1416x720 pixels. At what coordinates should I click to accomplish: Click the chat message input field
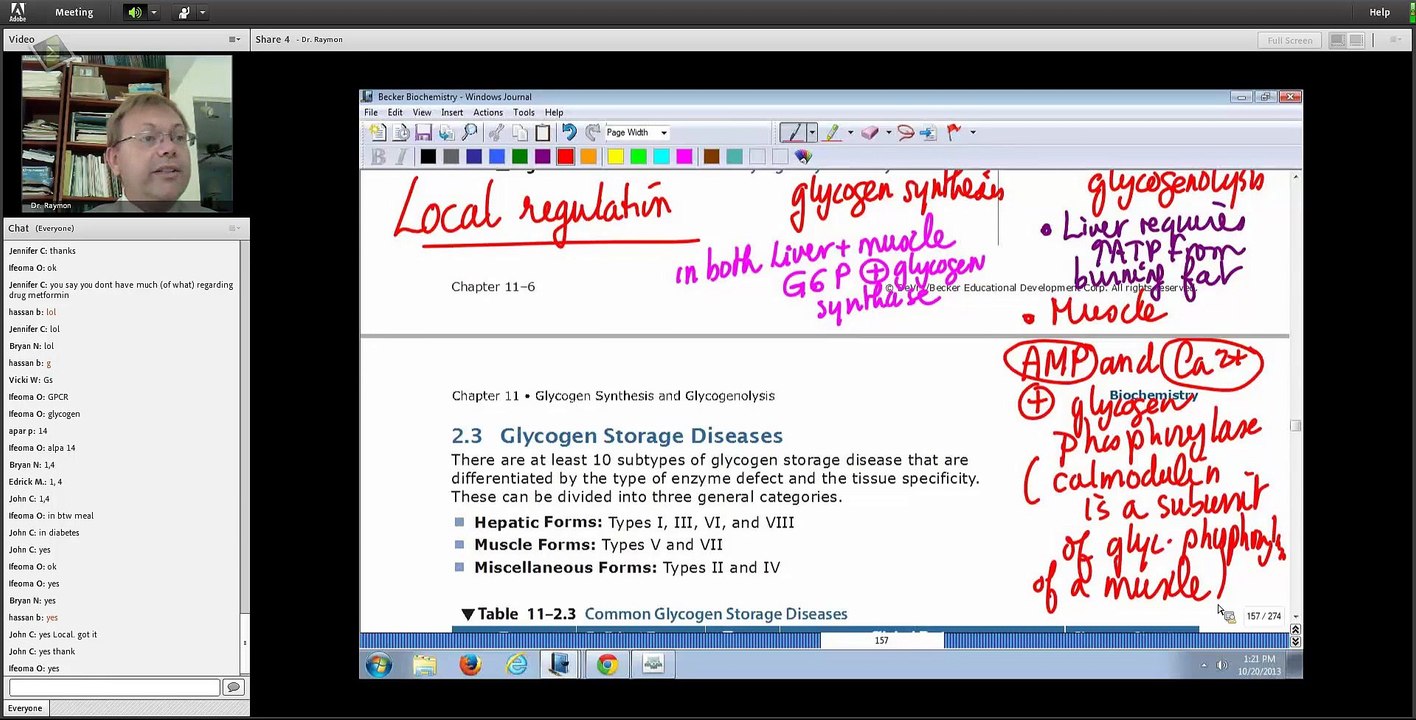click(114, 687)
